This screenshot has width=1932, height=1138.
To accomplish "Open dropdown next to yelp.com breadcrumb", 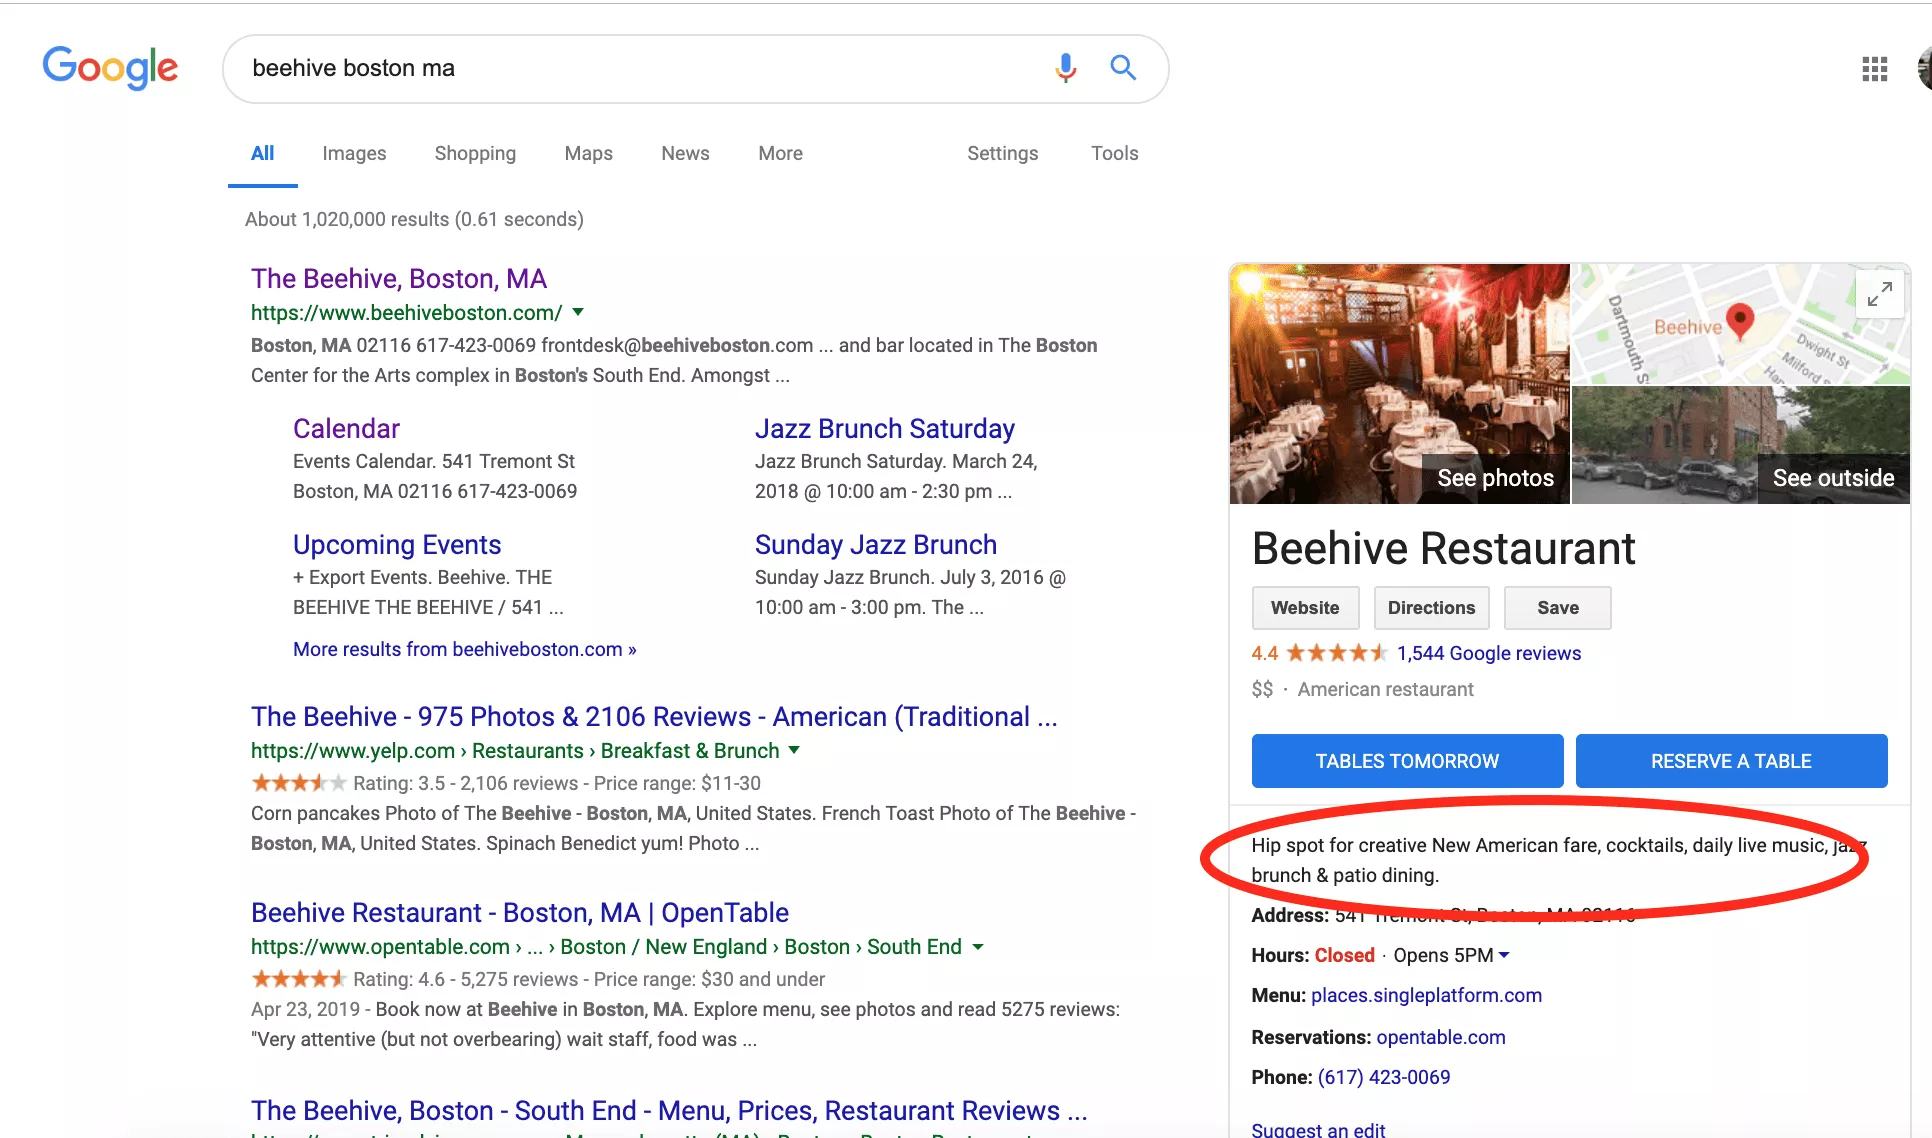I will tap(794, 750).
